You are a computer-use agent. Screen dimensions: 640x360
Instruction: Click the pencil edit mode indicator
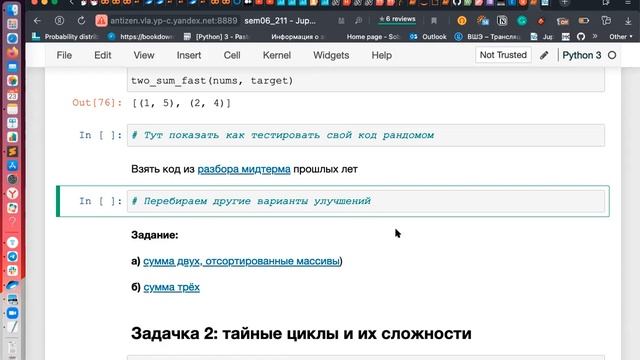pos(544,55)
